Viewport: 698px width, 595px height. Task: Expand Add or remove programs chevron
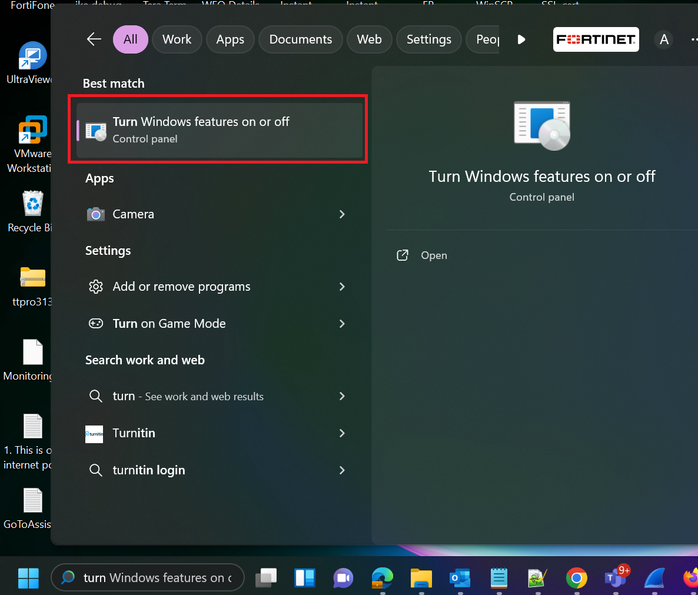(x=342, y=287)
